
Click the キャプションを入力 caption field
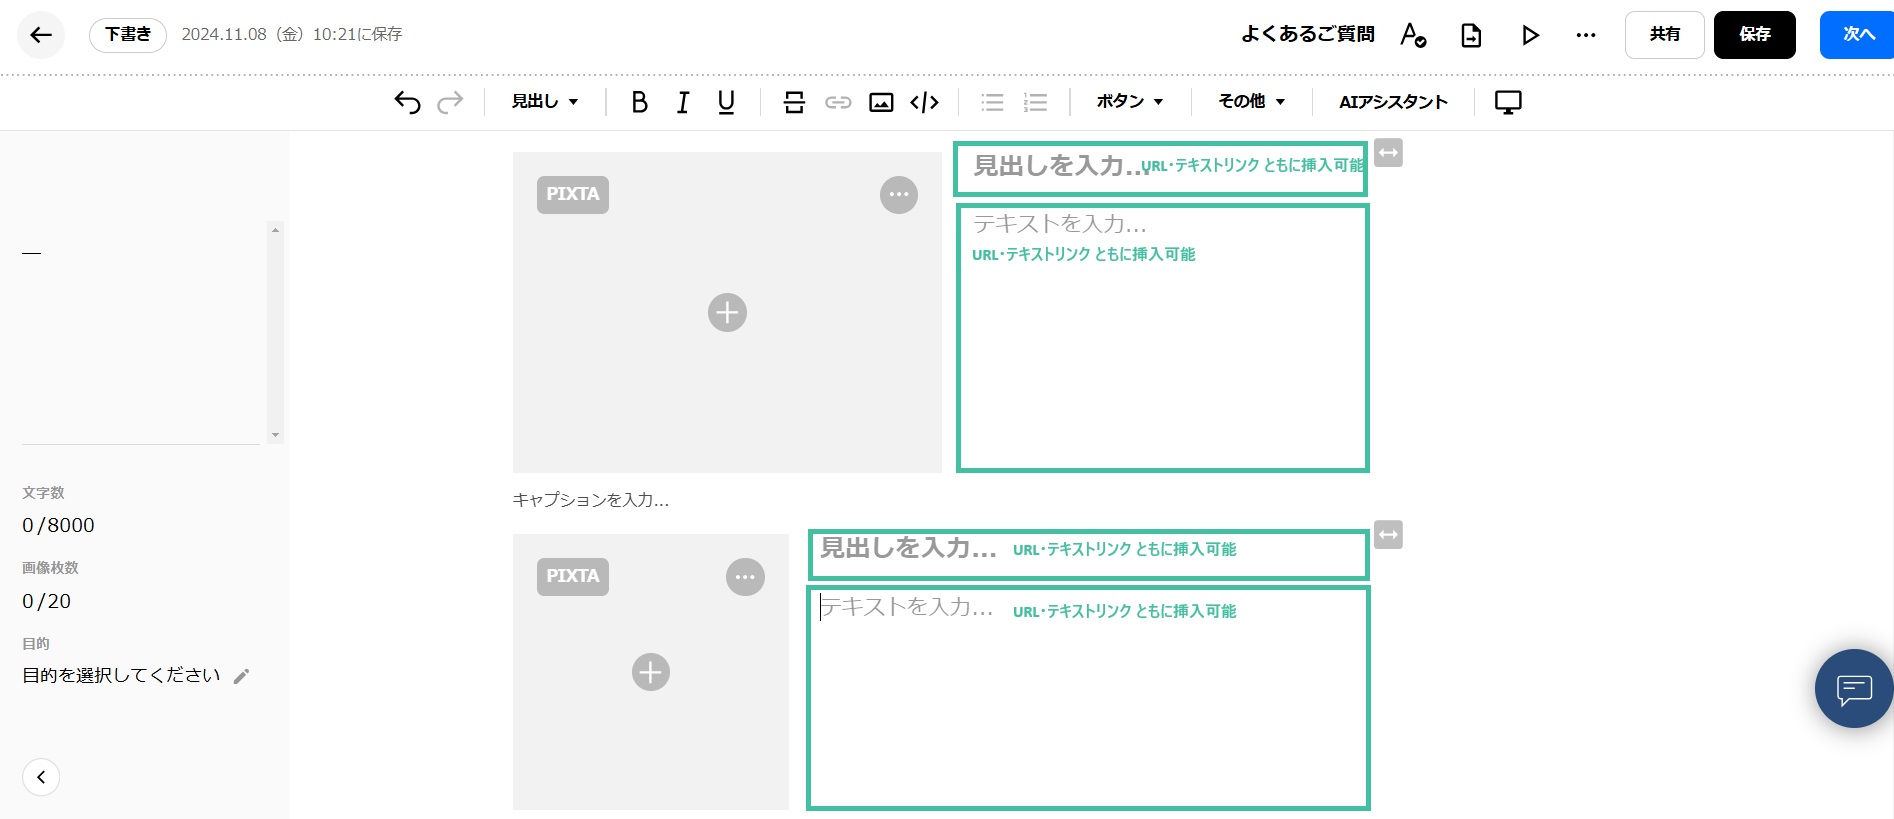click(591, 500)
